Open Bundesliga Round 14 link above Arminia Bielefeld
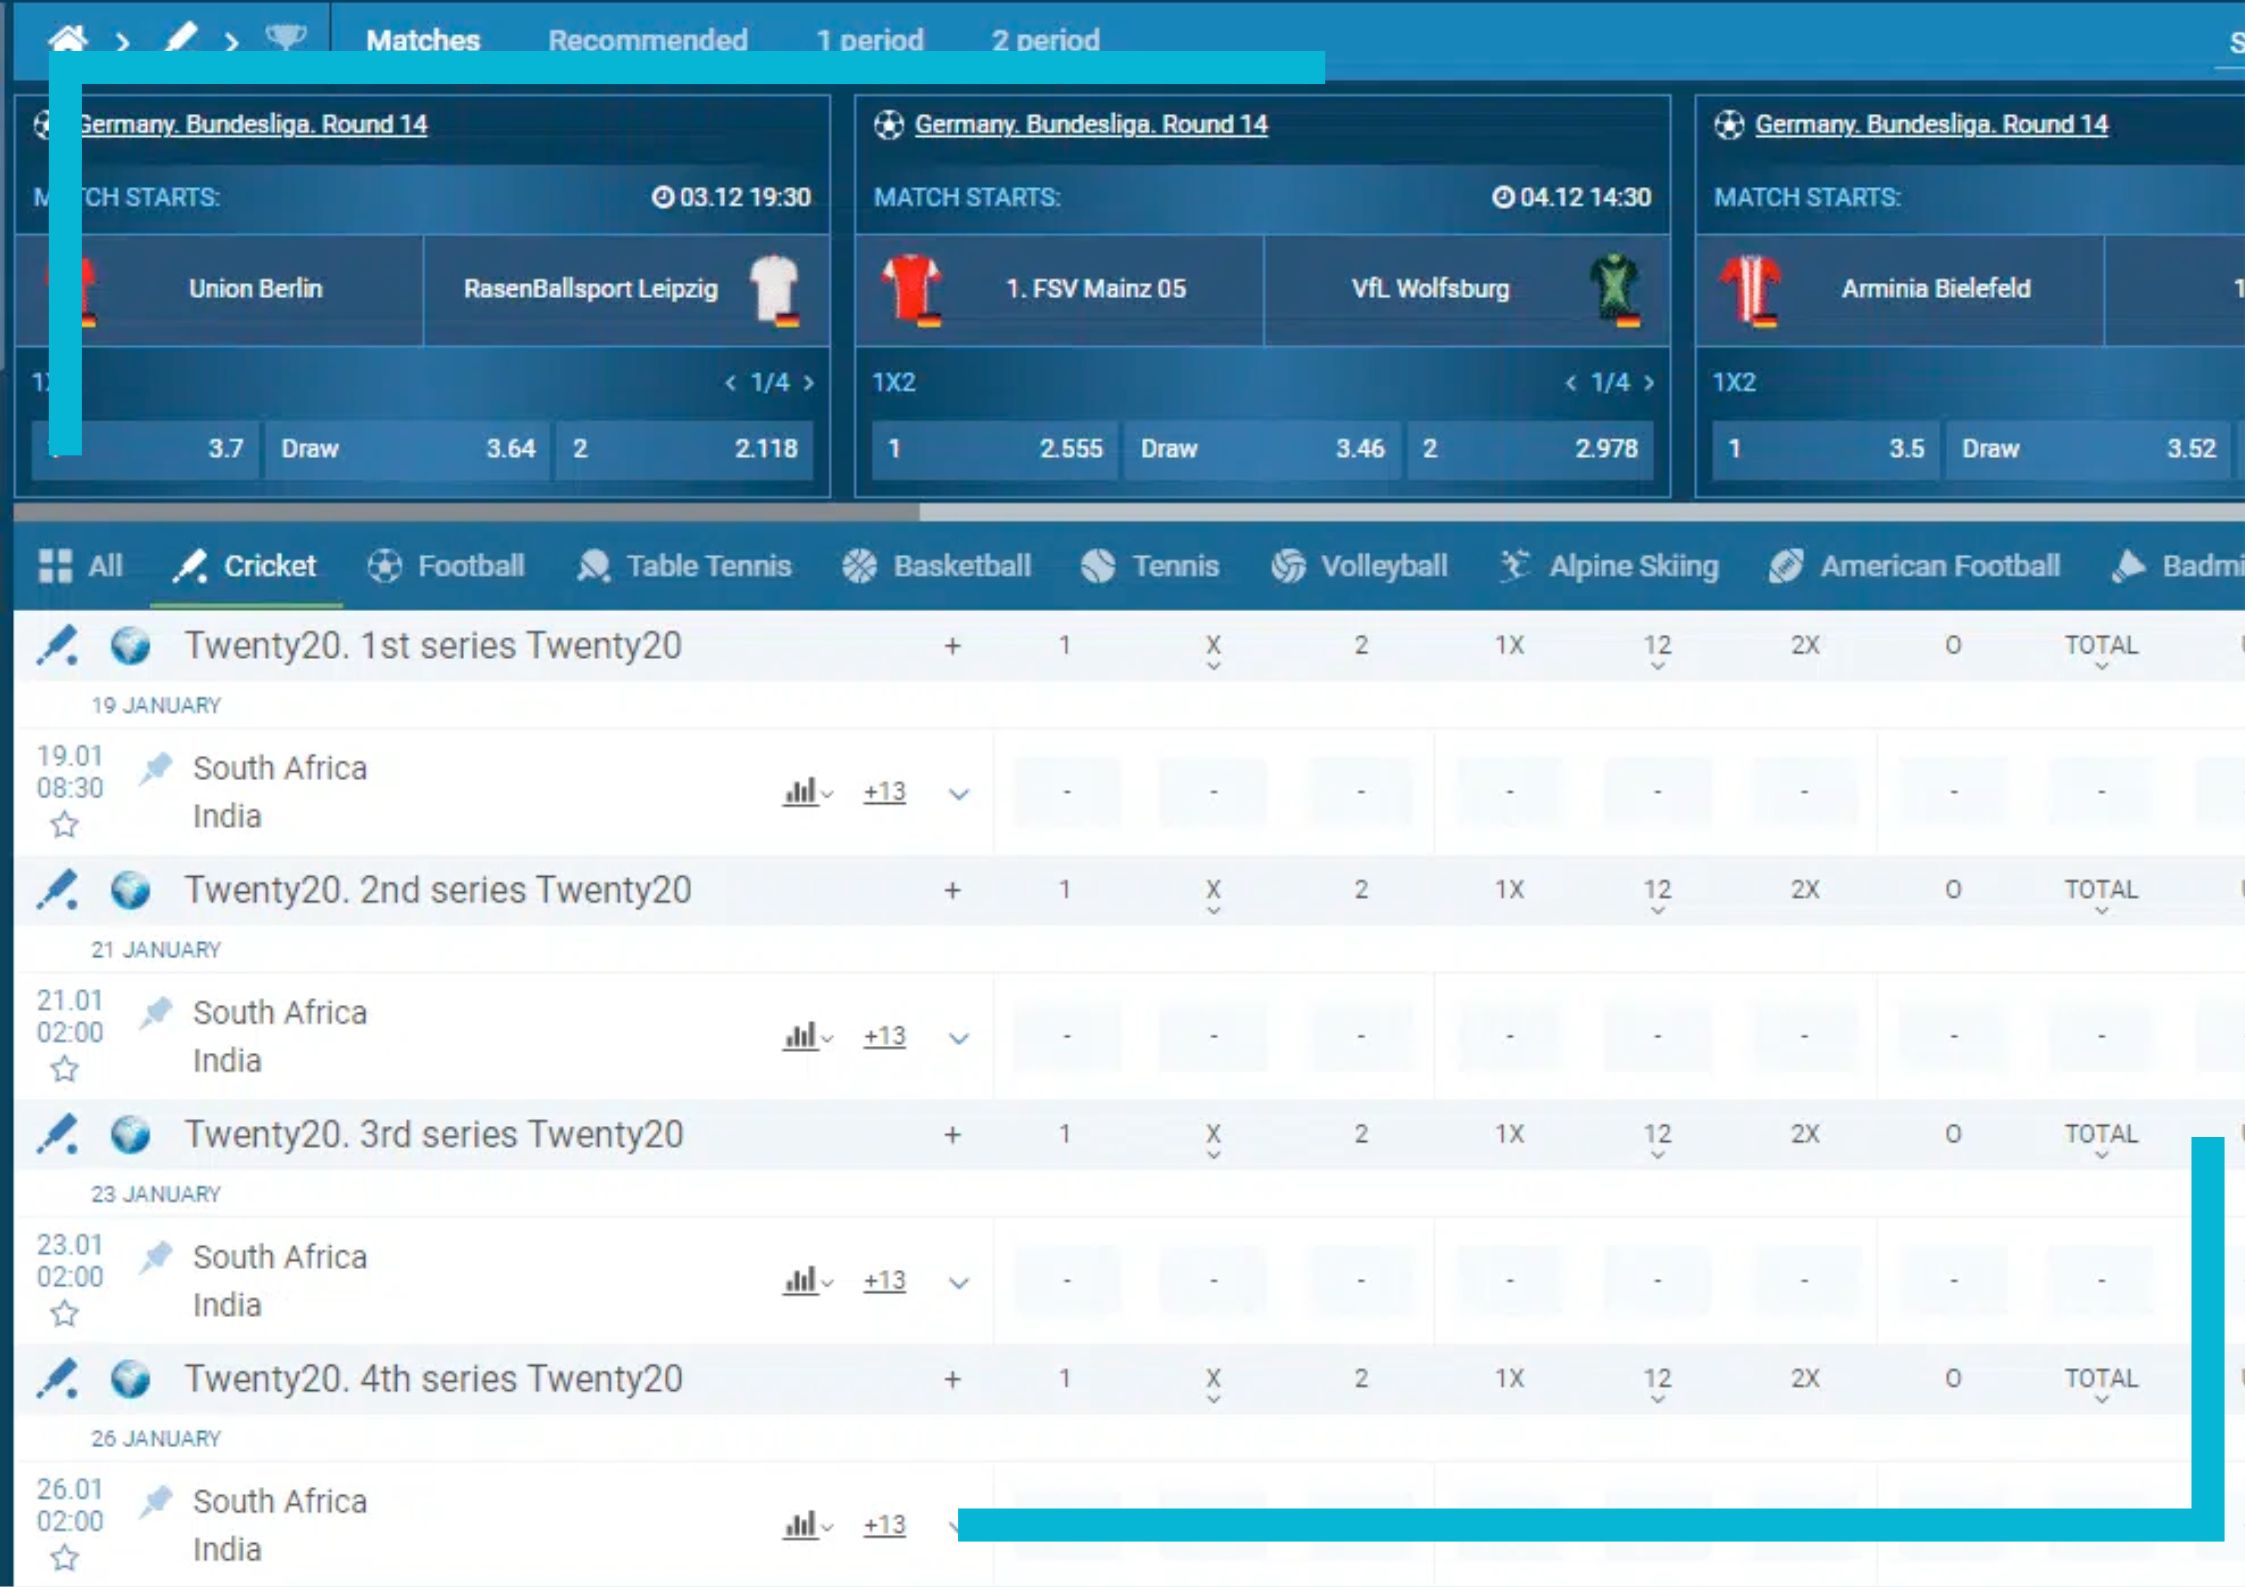 1931,124
